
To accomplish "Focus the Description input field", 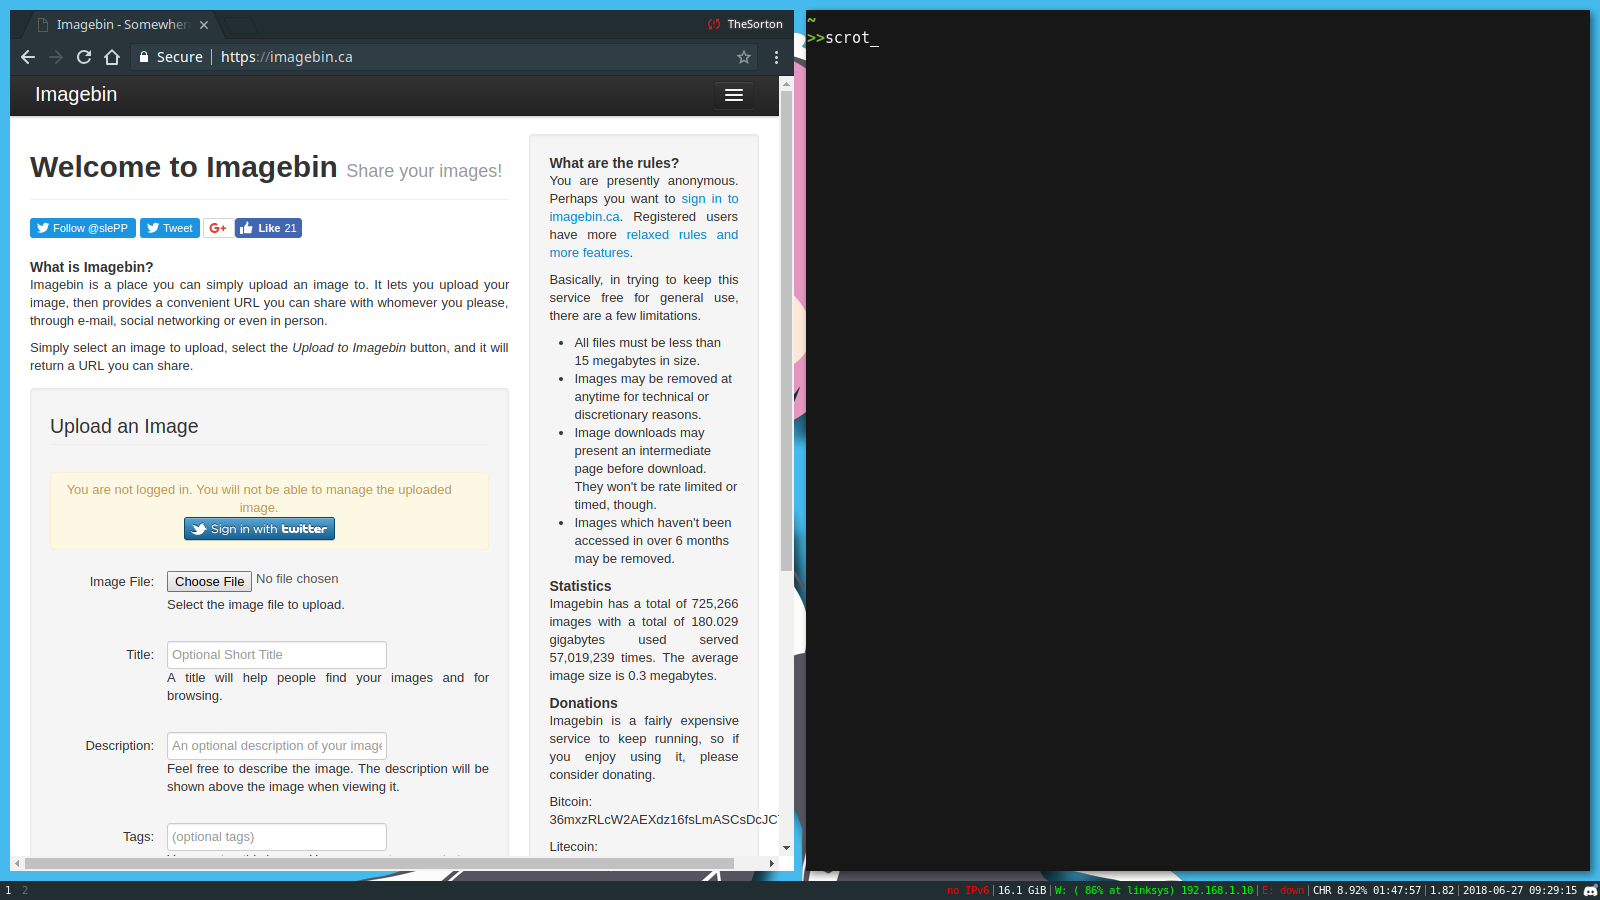I will 277,746.
